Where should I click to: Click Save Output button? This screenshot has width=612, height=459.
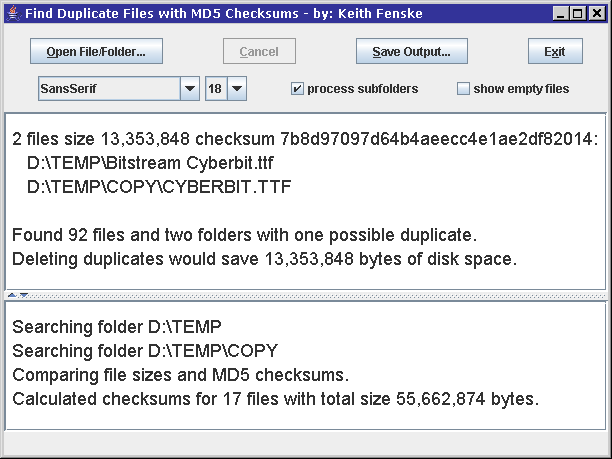(x=412, y=51)
